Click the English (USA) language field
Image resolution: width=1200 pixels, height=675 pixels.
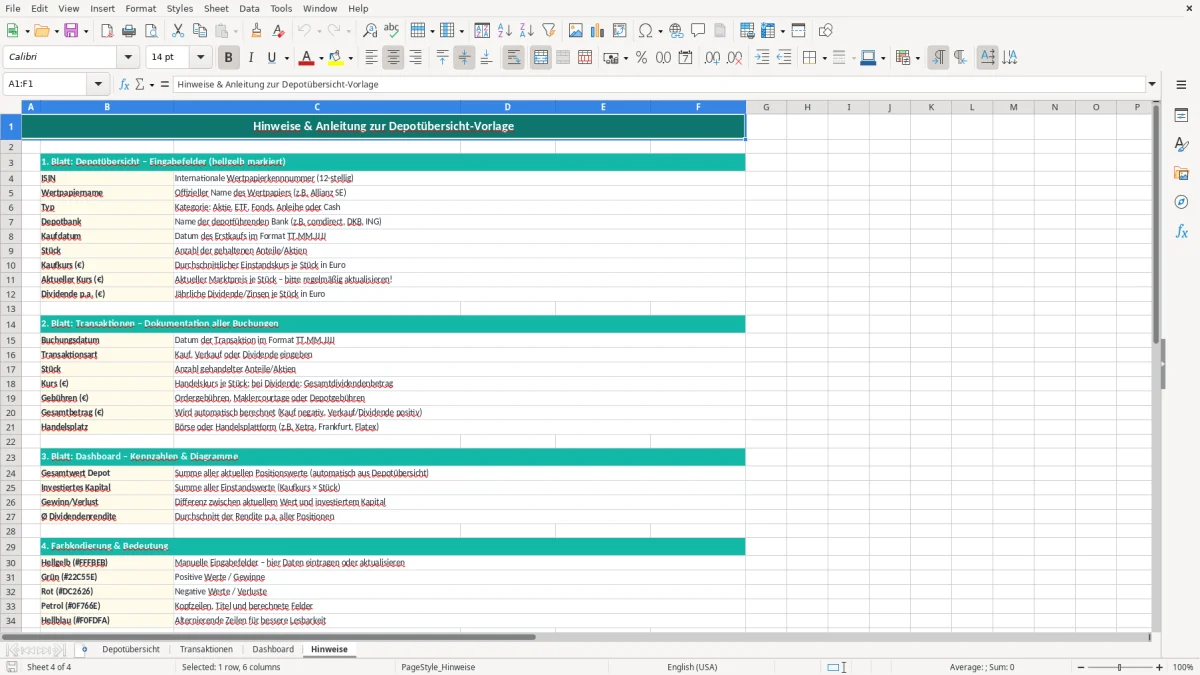coord(692,667)
